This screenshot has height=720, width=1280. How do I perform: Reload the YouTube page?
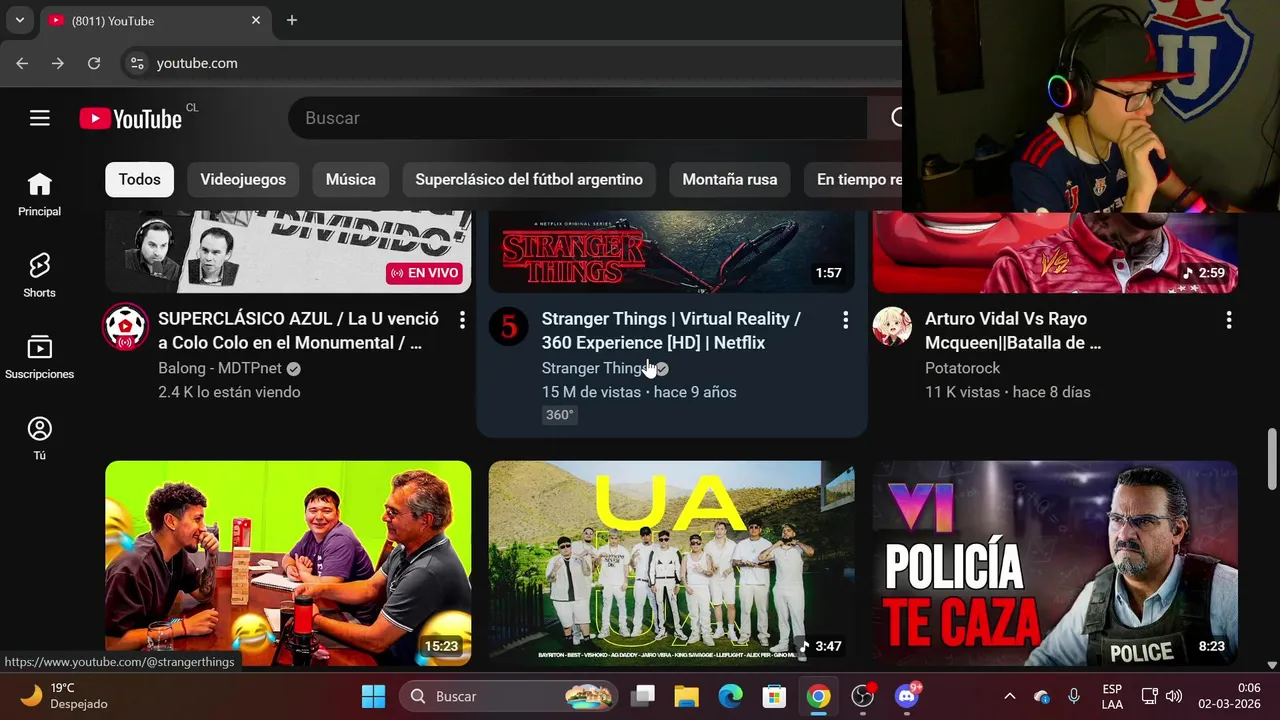[x=94, y=63]
